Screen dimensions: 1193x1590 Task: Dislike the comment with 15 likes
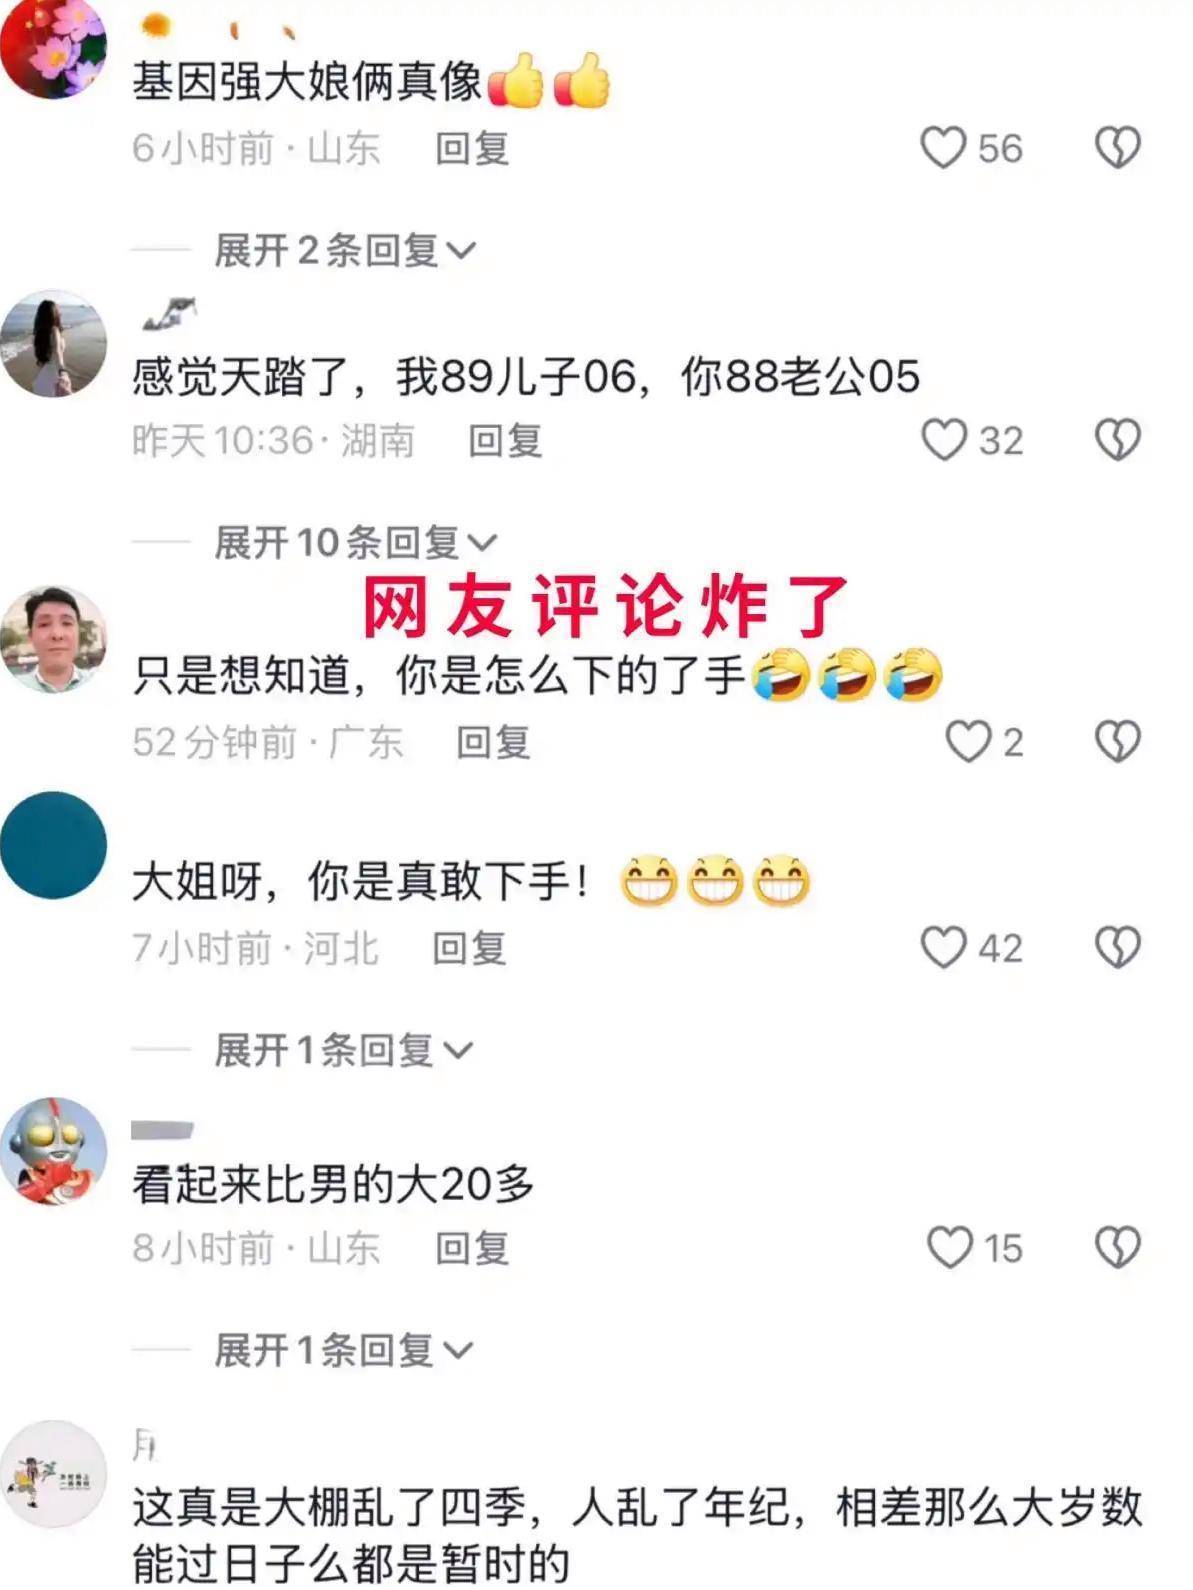click(1117, 1248)
